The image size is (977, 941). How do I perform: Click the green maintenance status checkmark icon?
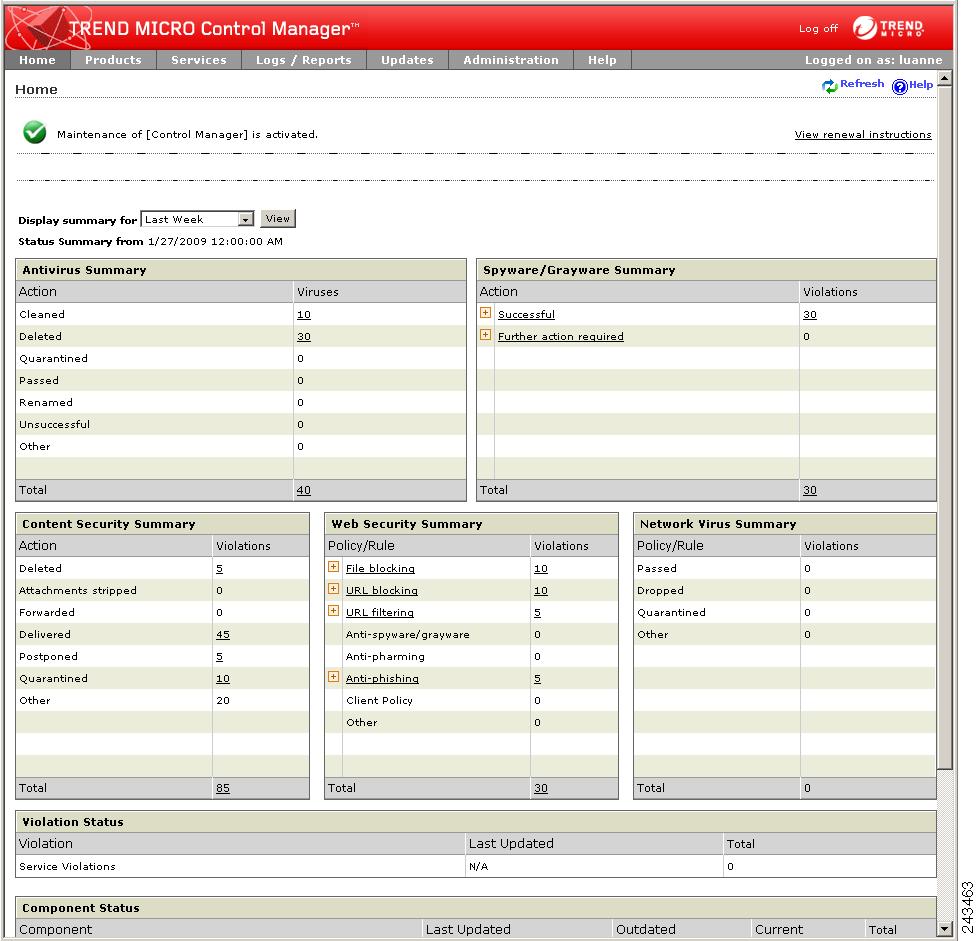pos(33,131)
